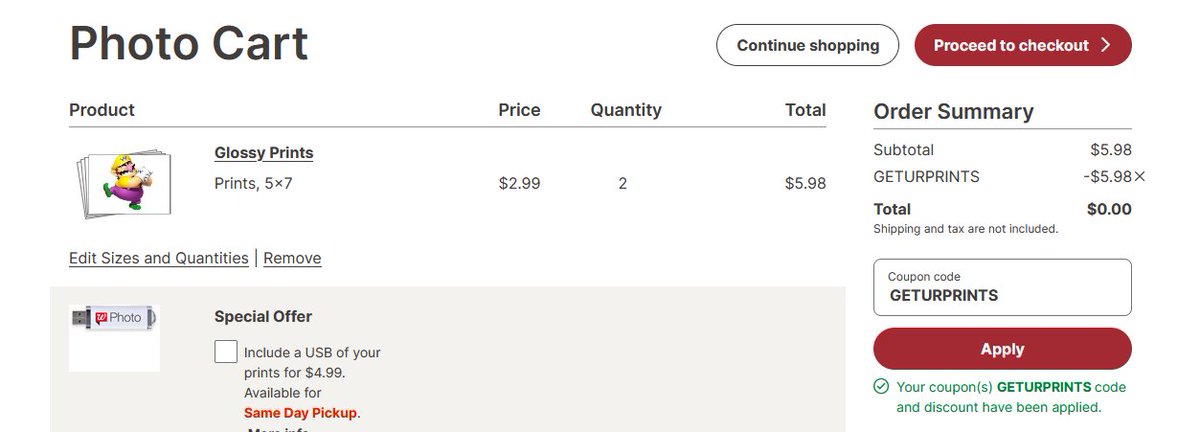Viewport: 1200px width, 432px height.
Task: Click the Special Offer heading
Action: click(263, 316)
